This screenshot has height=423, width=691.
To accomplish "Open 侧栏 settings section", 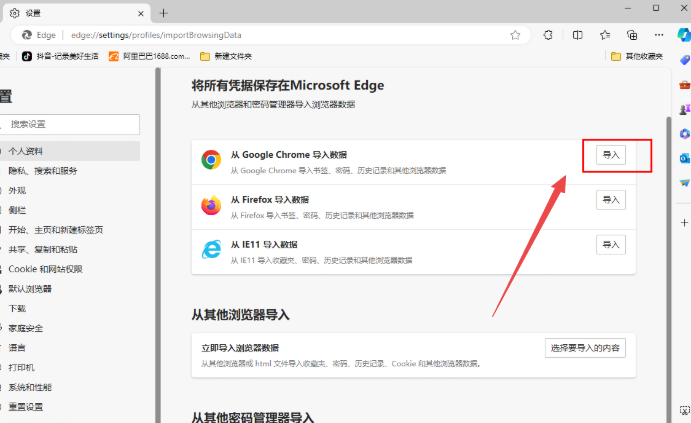I will coord(17,210).
